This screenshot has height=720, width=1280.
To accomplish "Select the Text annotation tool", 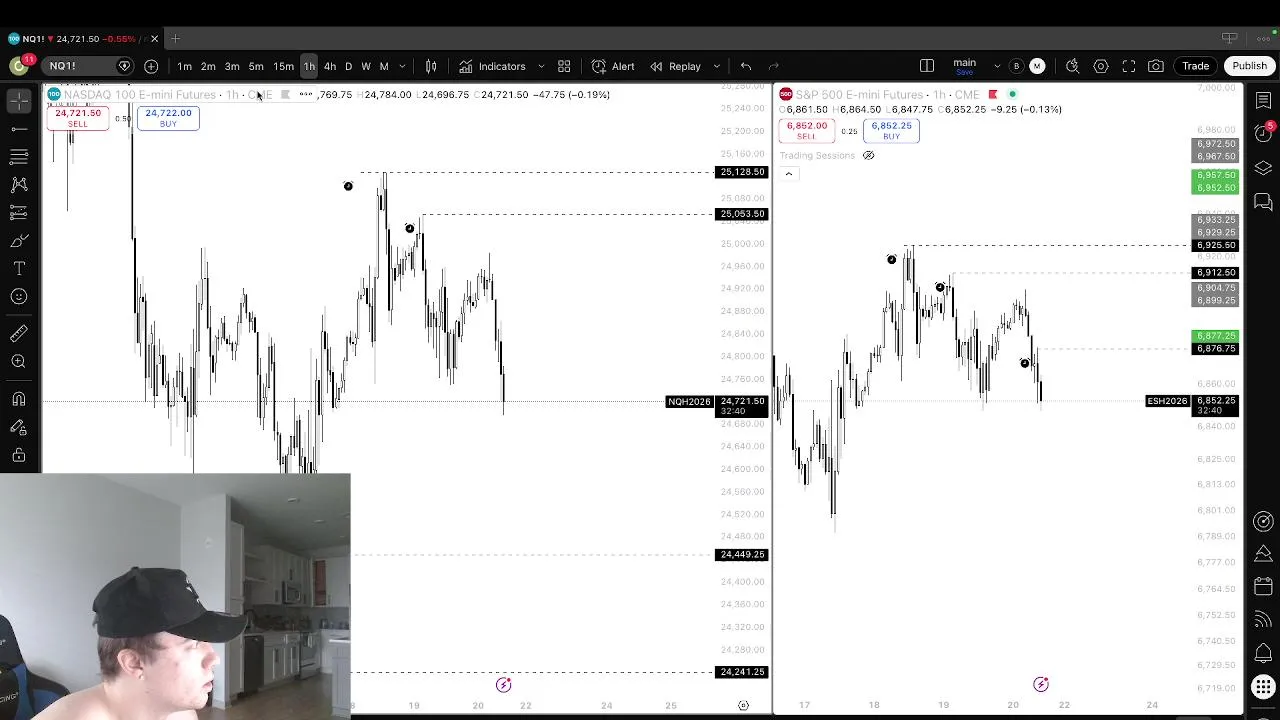I will pyautogui.click(x=19, y=269).
